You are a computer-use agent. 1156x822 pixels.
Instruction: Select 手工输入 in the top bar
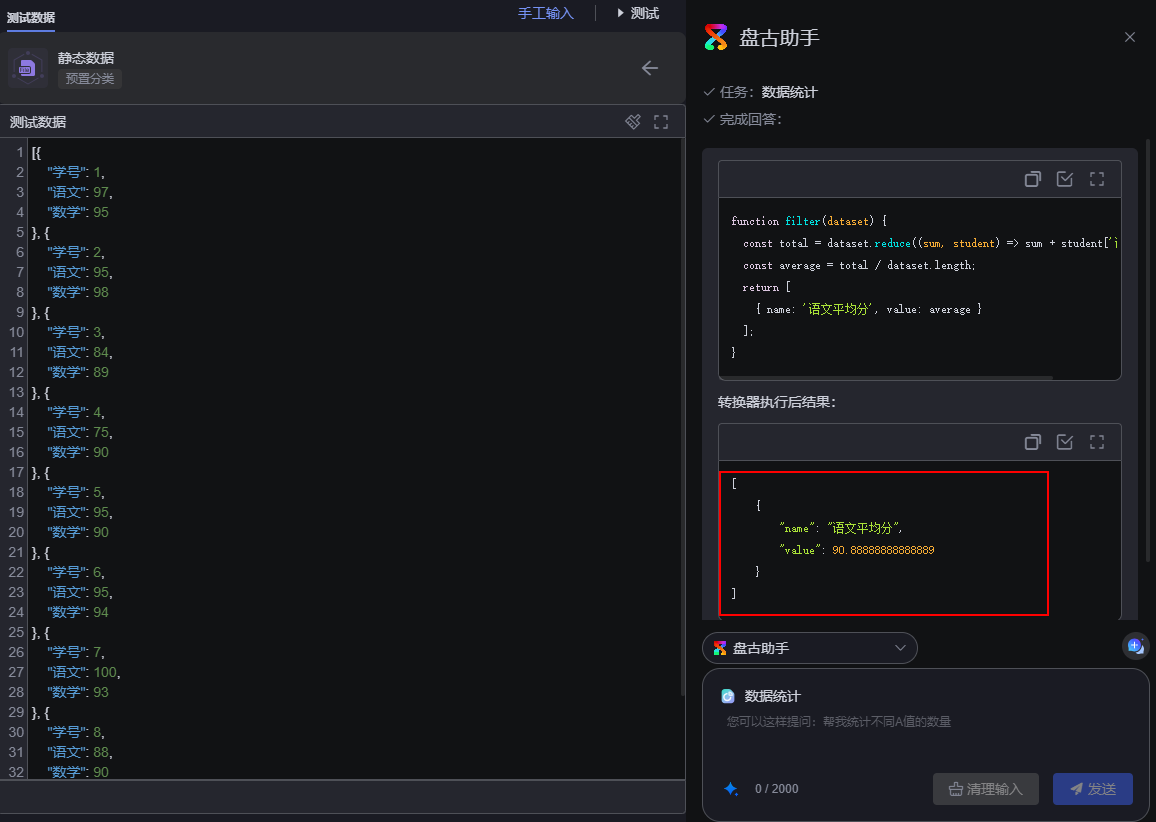pyautogui.click(x=546, y=13)
